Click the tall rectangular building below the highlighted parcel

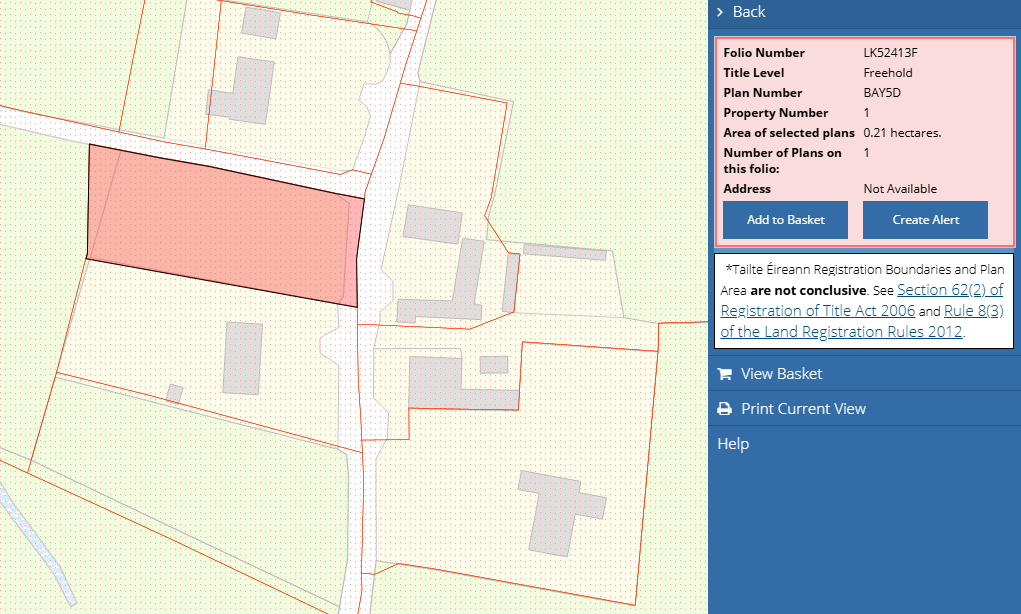tap(242, 357)
